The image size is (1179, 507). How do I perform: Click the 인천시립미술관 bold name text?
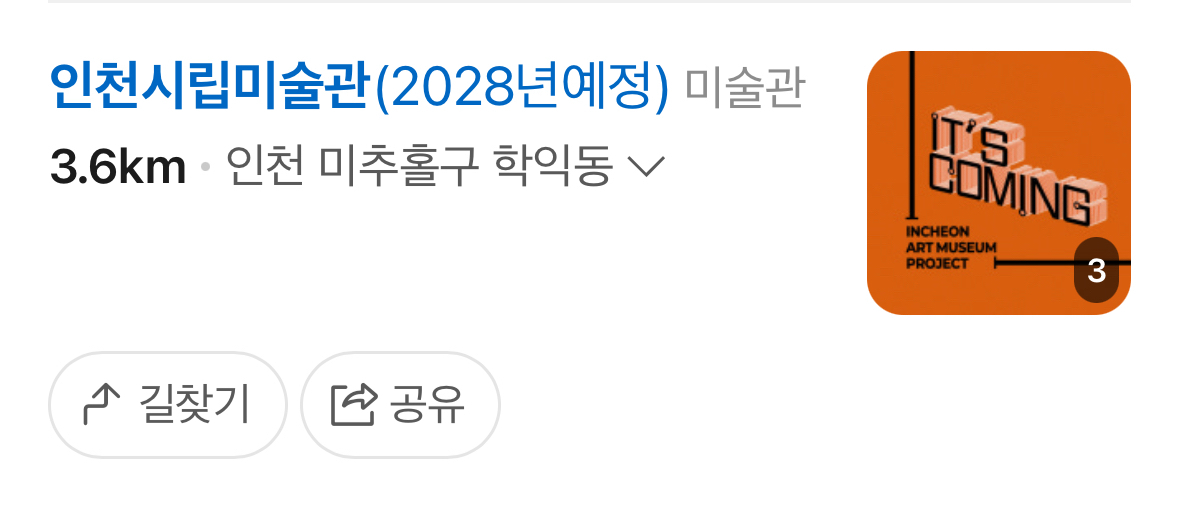[x=211, y=88]
